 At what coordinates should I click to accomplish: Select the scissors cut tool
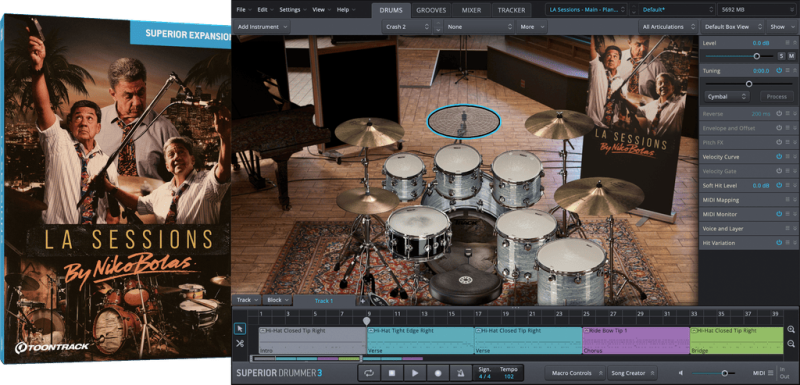240,344
